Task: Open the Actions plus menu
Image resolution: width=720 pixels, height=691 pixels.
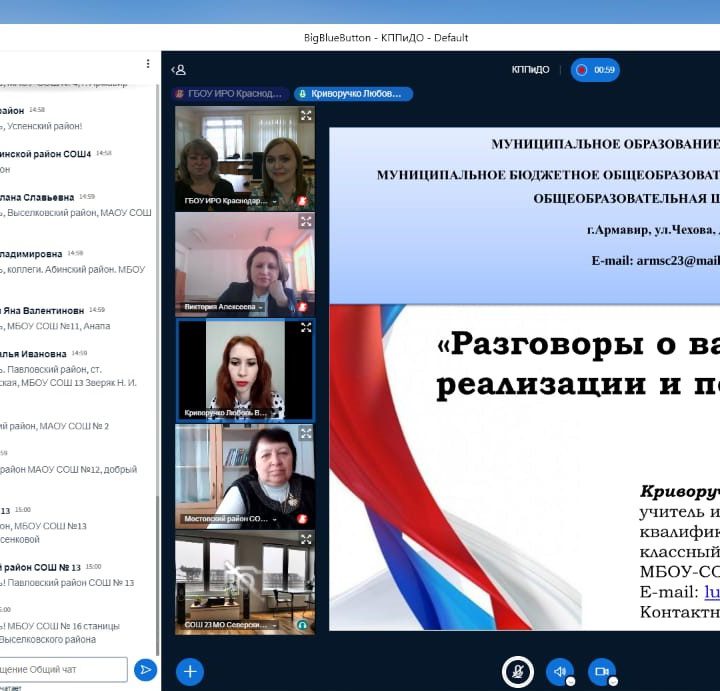Action: [x=190, y=671]
